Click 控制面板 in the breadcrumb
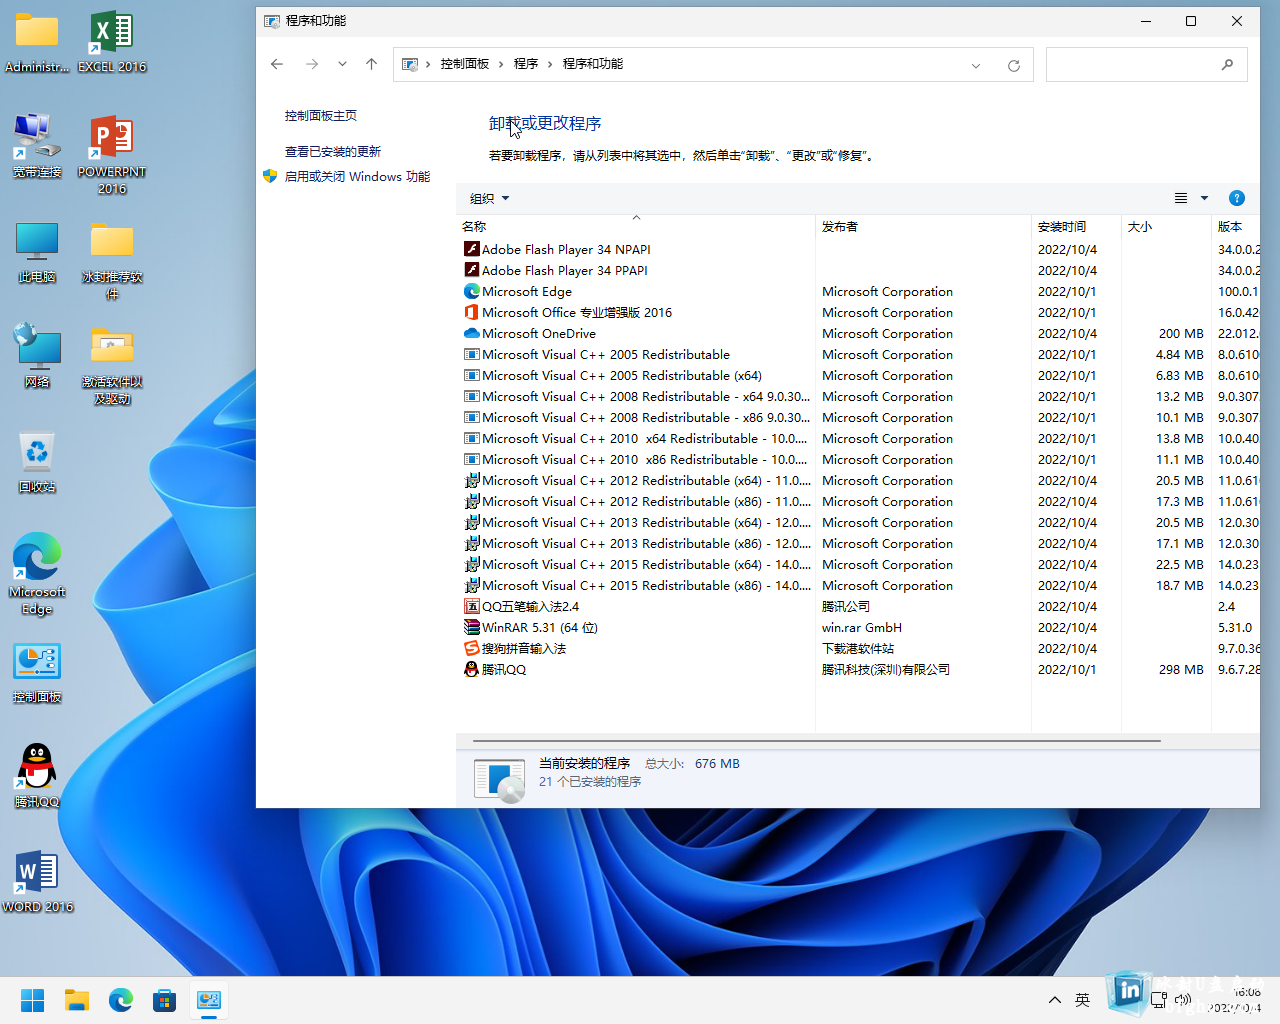Screen dimensions: 1280x1024 (465, 64)
